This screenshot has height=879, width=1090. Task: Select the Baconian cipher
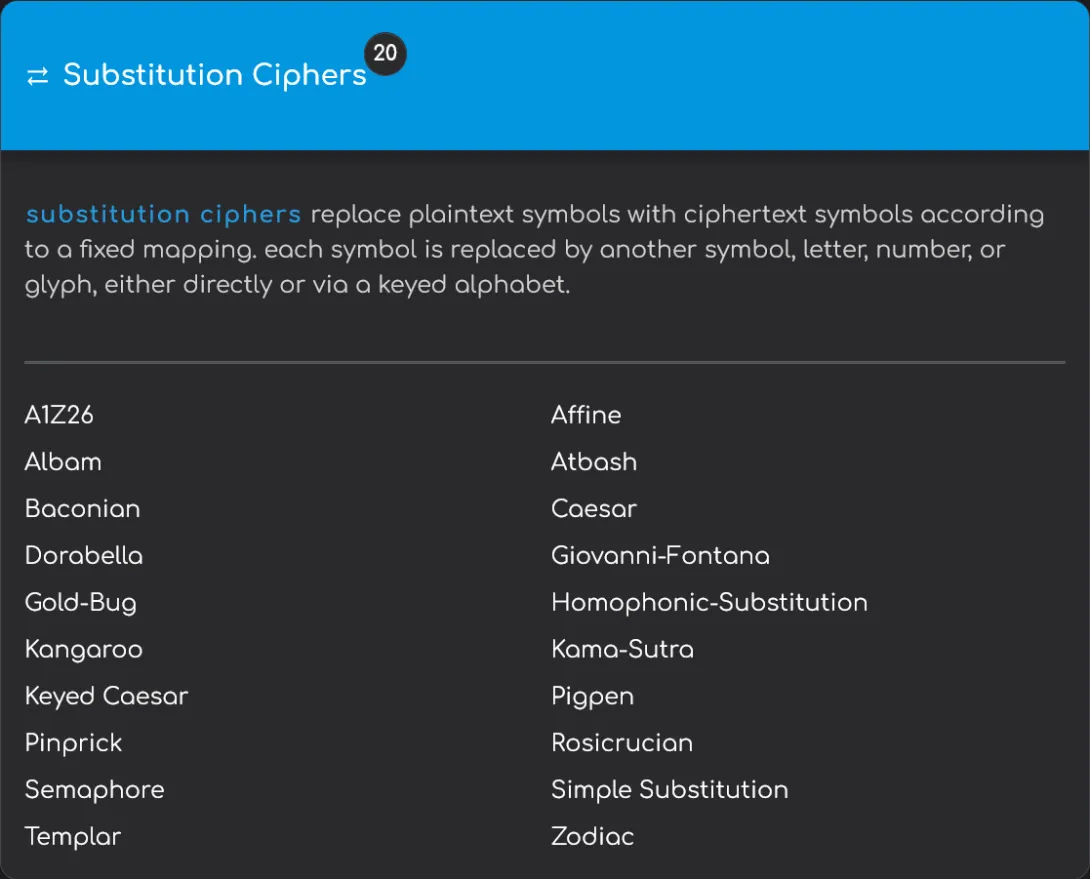click(x=82, y=509)
